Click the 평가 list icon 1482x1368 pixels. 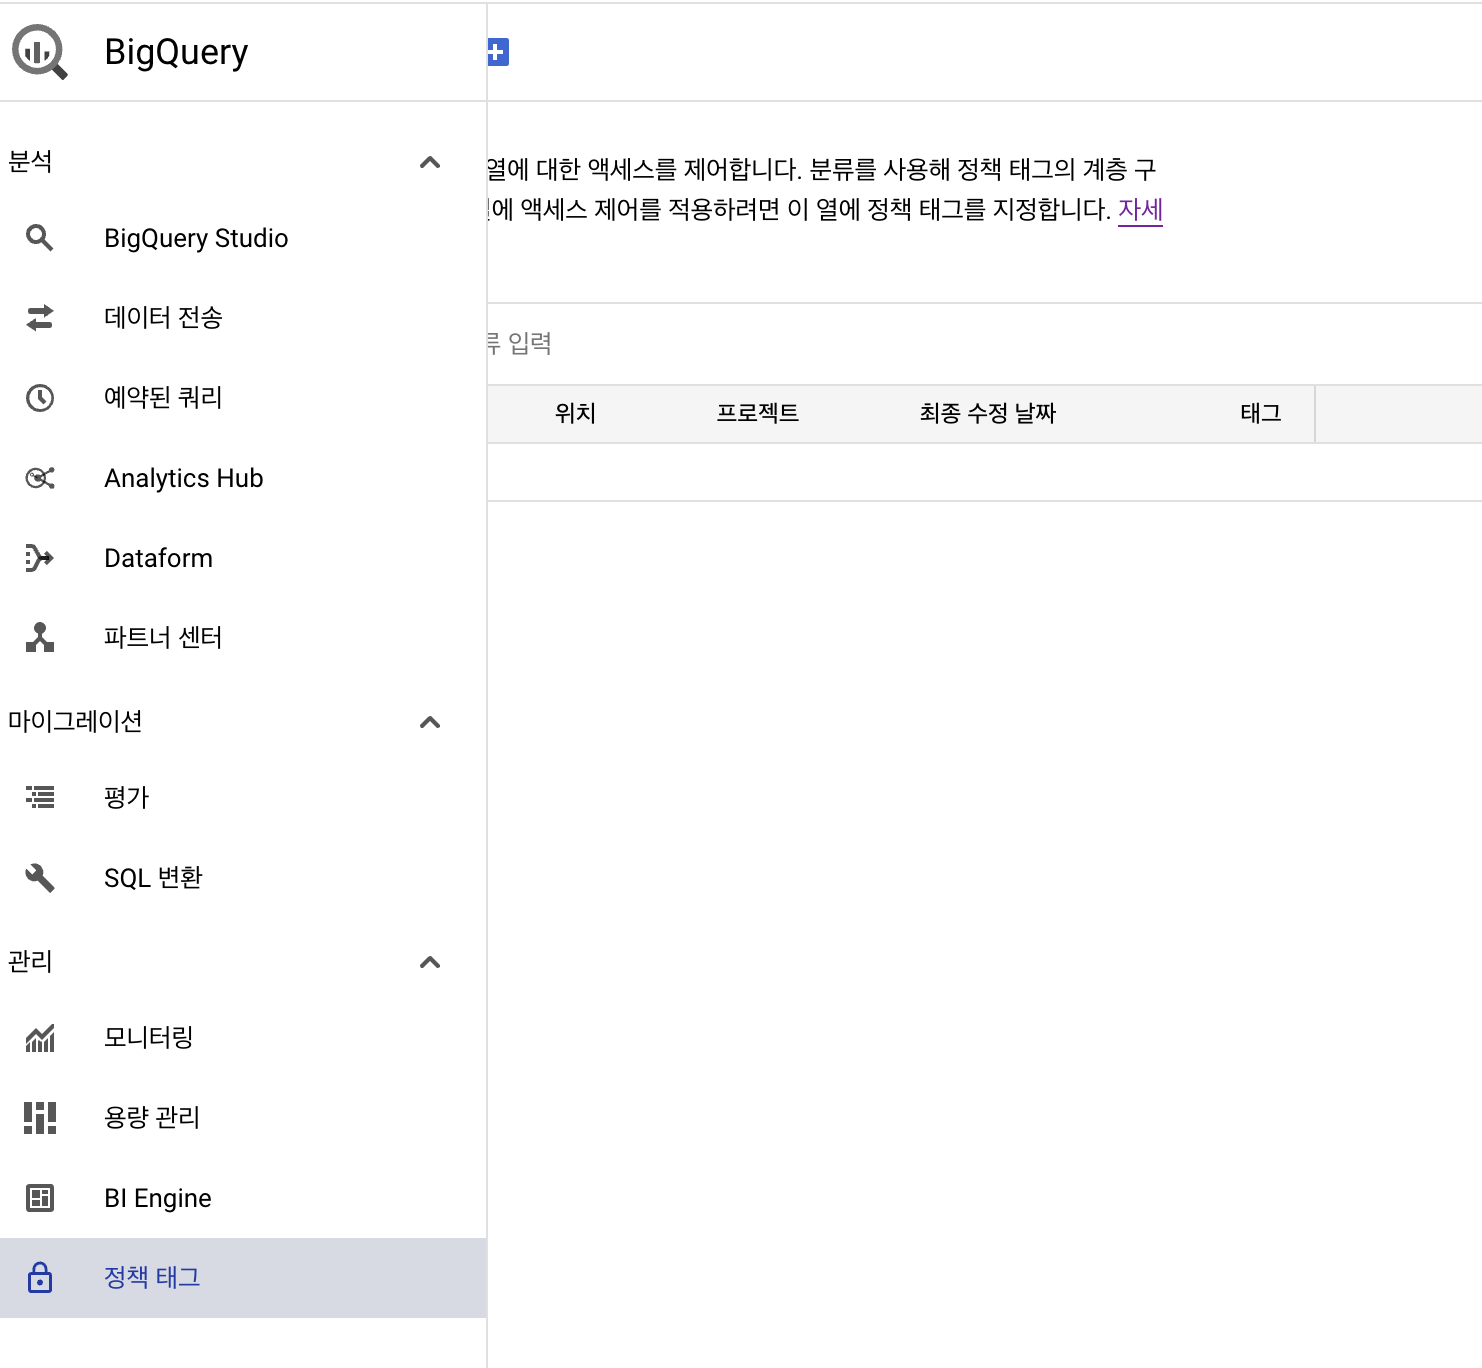40,797
